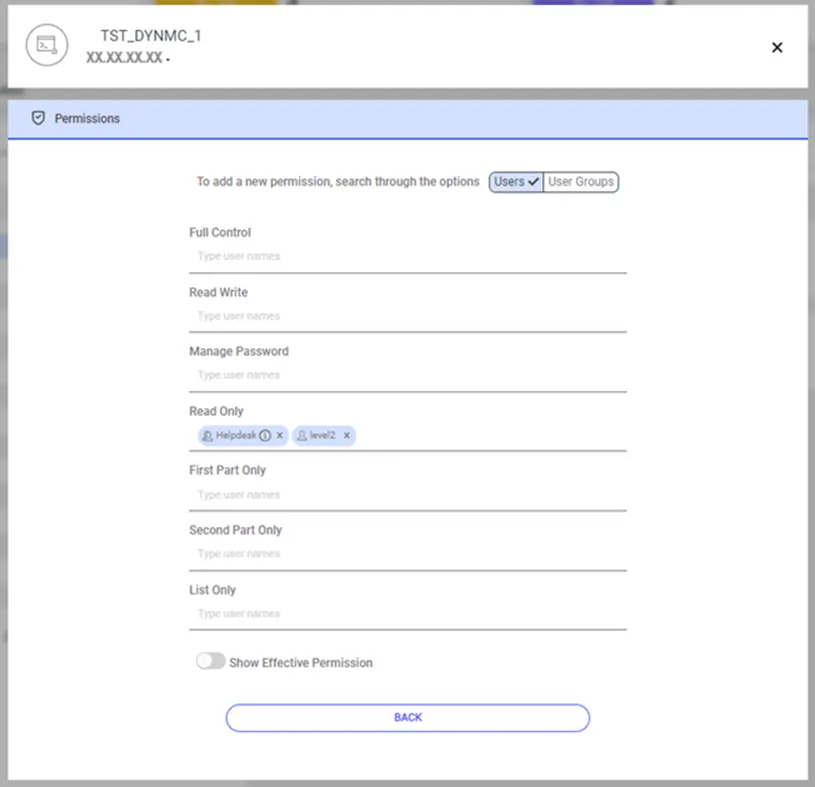
Task: Remove level2 from Read Only
Action: pos(347,436)
